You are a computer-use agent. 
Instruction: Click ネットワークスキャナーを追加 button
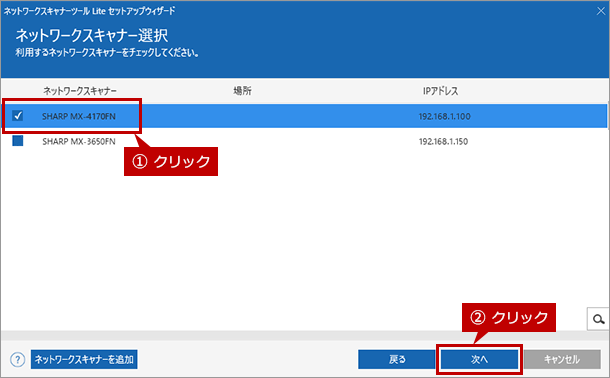[x=84, y=359]
